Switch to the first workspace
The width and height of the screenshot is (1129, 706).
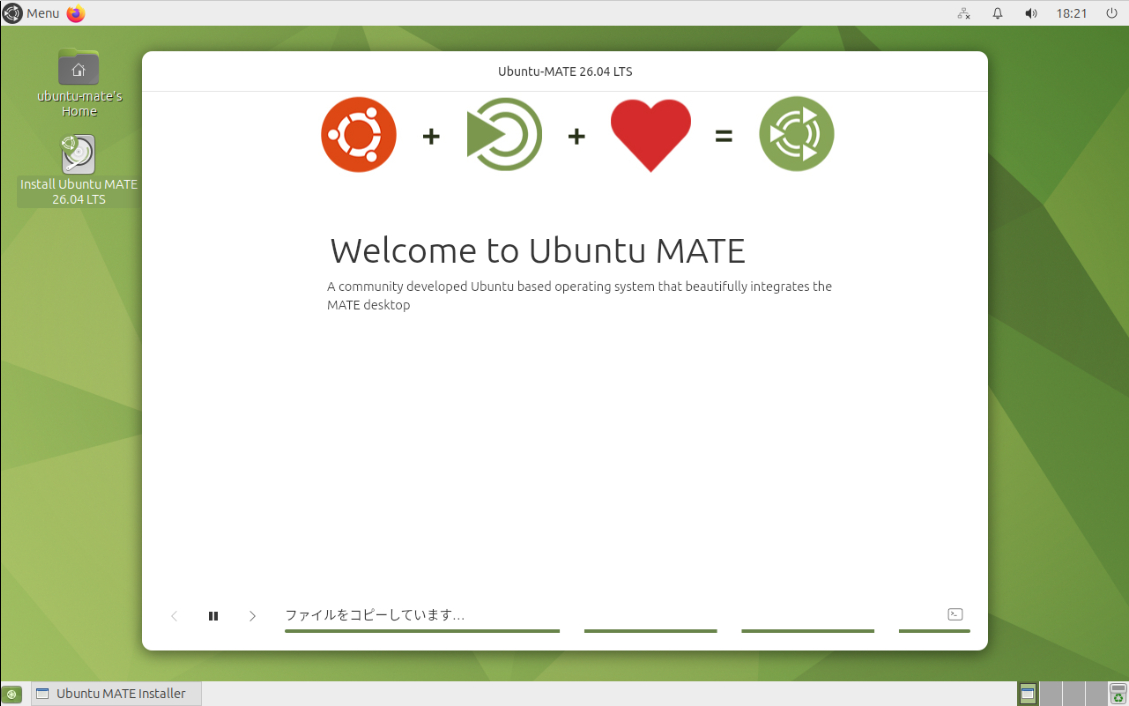pos(1028,694)
